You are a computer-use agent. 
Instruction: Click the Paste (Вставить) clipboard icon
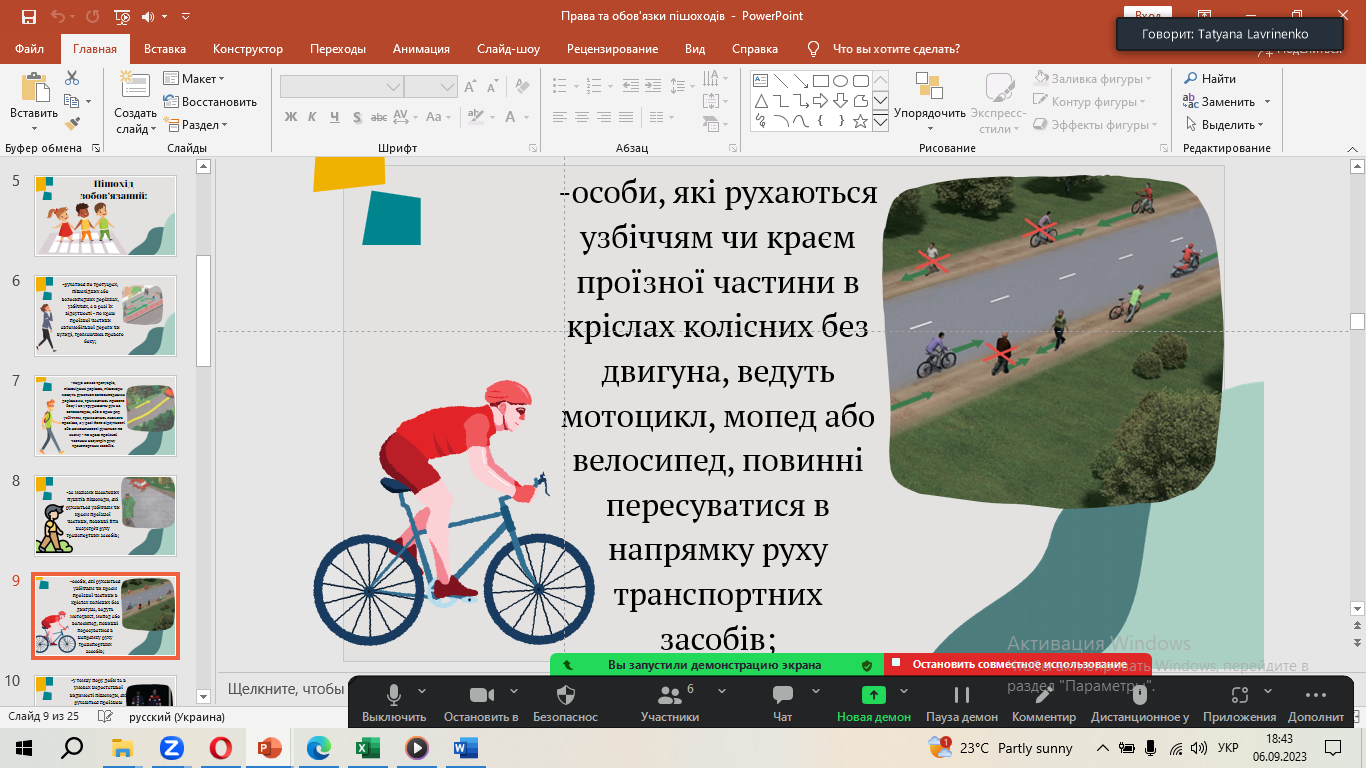click(x=34, y=90)
